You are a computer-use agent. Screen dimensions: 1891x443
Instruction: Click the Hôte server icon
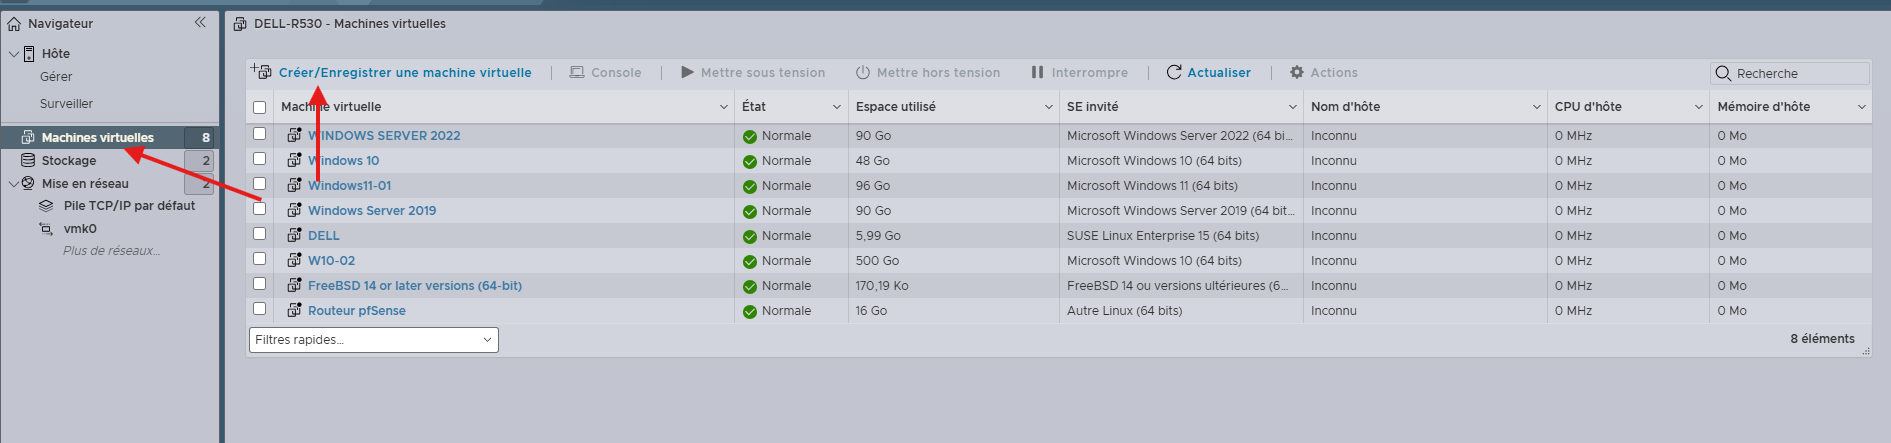29,53
